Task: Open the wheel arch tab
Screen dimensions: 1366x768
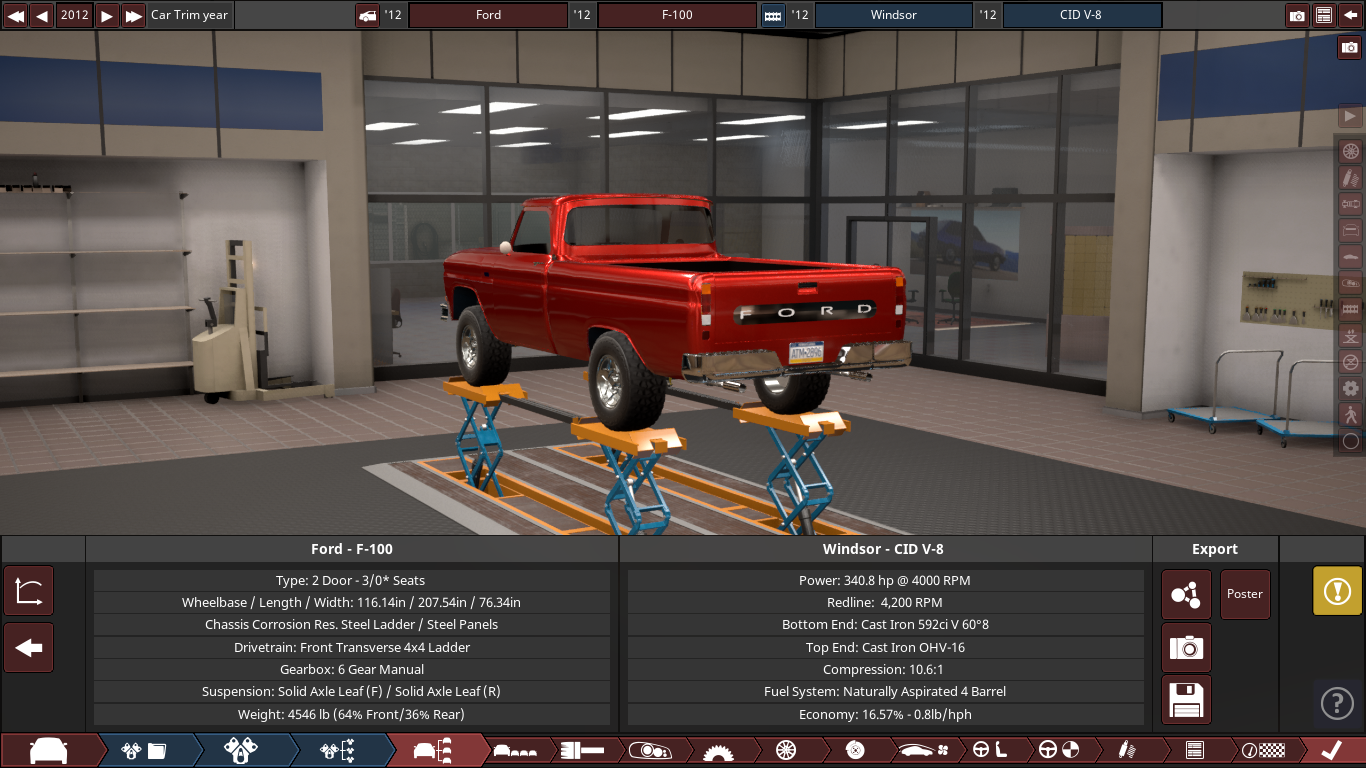Action: tap(718, 751)
